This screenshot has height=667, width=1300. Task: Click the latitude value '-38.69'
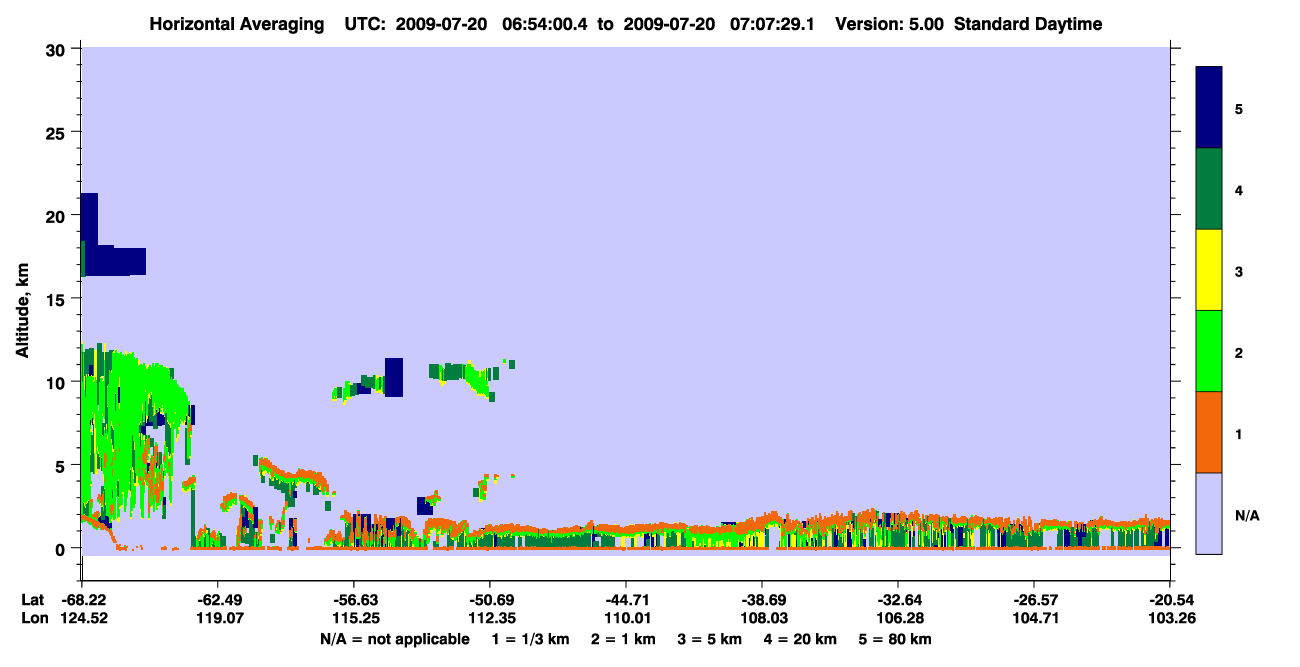click(x=762, y=600)
